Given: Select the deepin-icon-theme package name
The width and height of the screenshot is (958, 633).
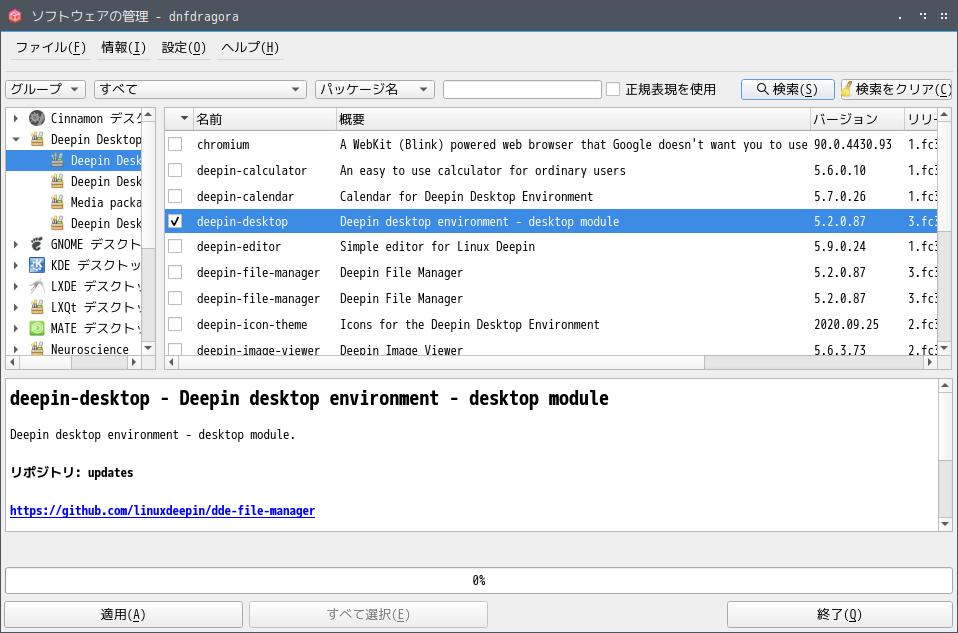Looking at the screenshot, I should tap(252, 325).
